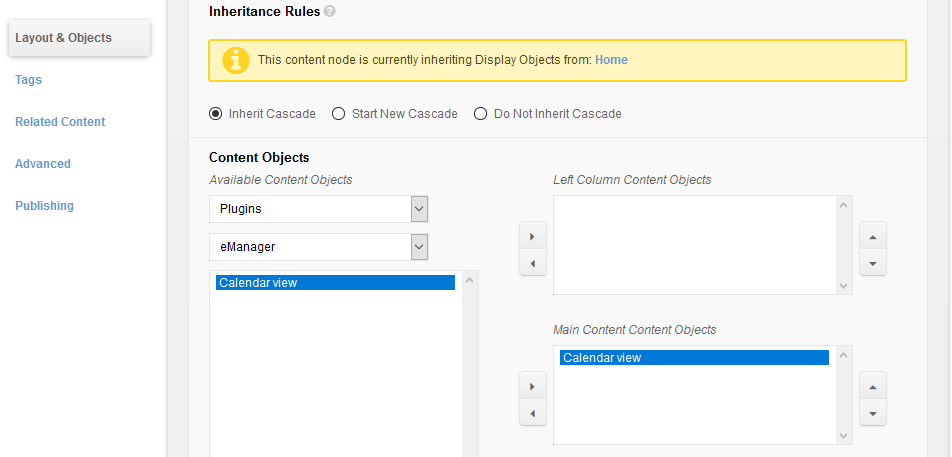Click the yellow info icon in the notice
This screenshot has height=457, width=952.
236,60
